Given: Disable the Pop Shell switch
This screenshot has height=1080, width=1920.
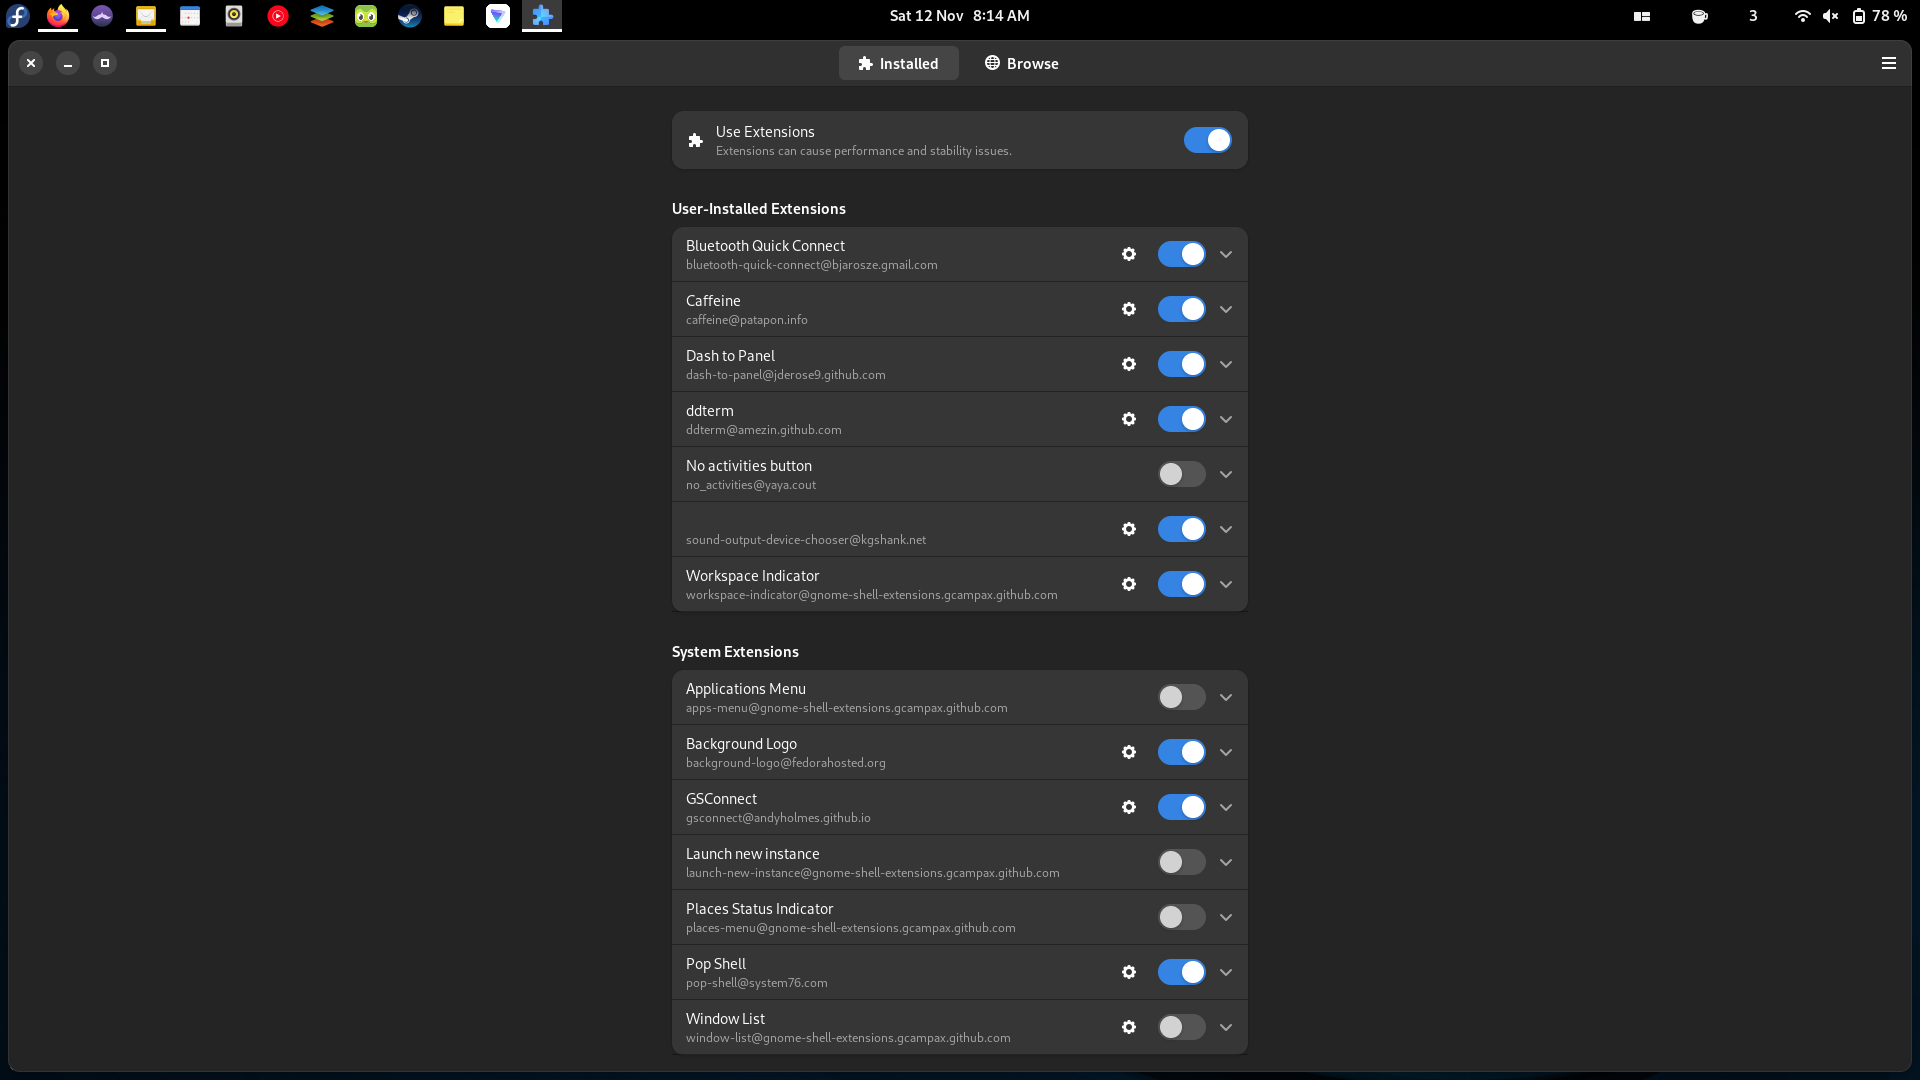Looking at the screenshot, I should [1181, 972].
